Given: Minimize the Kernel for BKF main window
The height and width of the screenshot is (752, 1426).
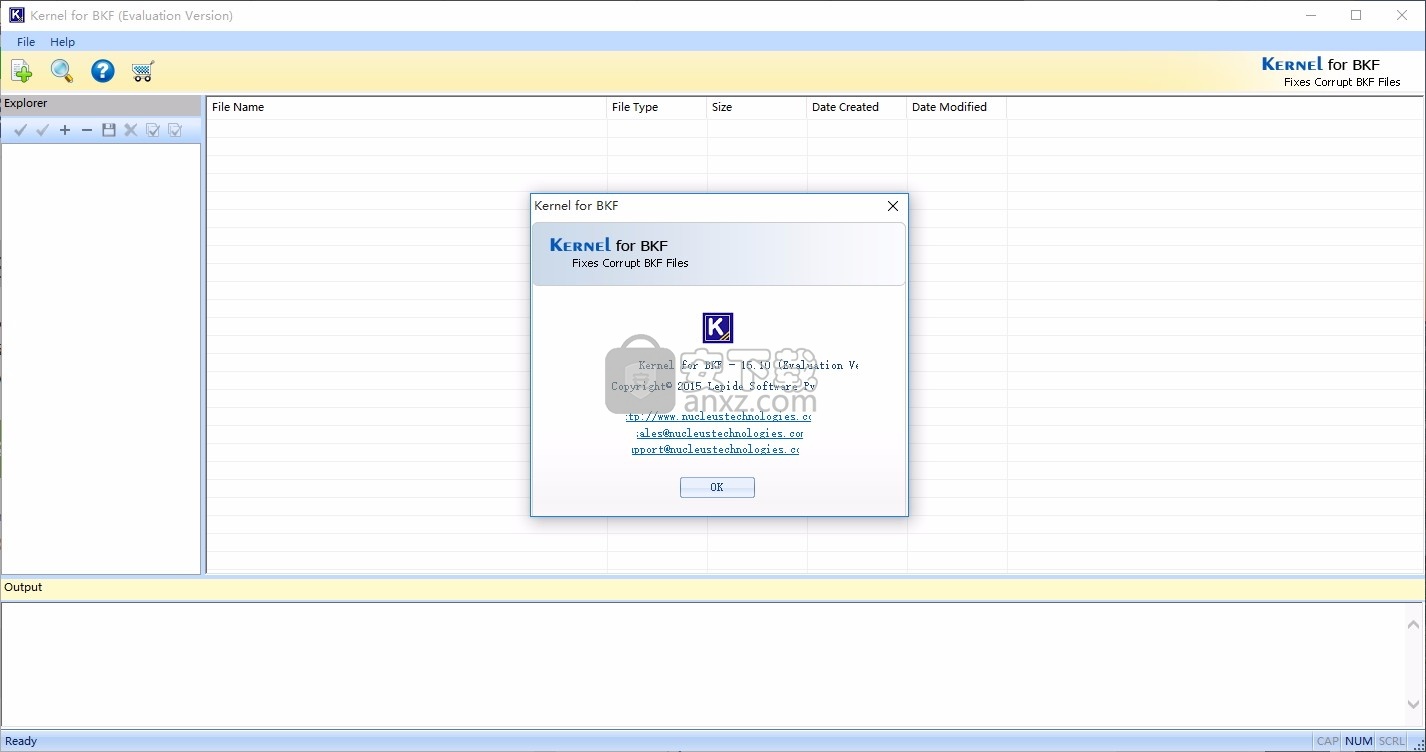Looking at the screenshot, I should click(1310, 15).
